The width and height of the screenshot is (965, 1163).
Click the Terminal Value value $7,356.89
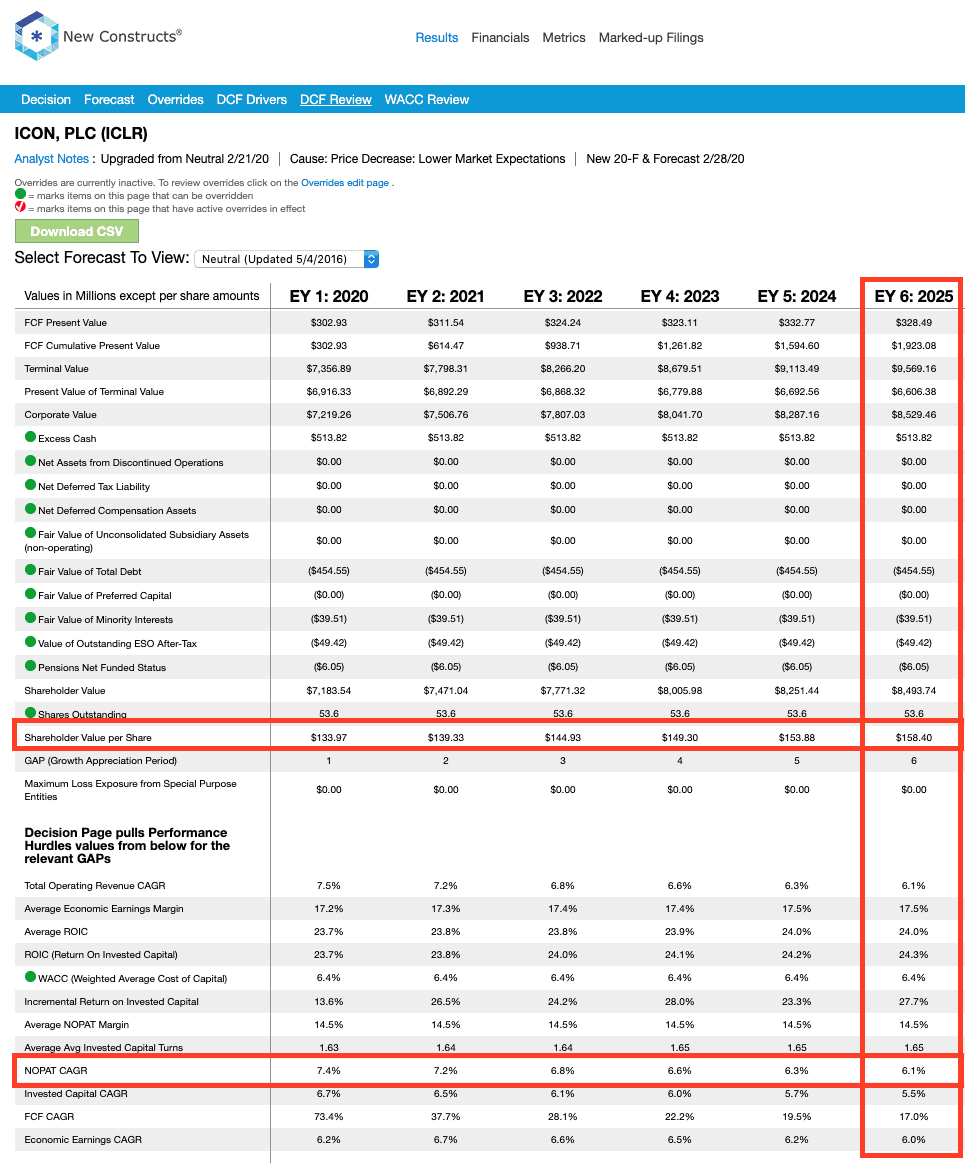[x=329, y=369]
